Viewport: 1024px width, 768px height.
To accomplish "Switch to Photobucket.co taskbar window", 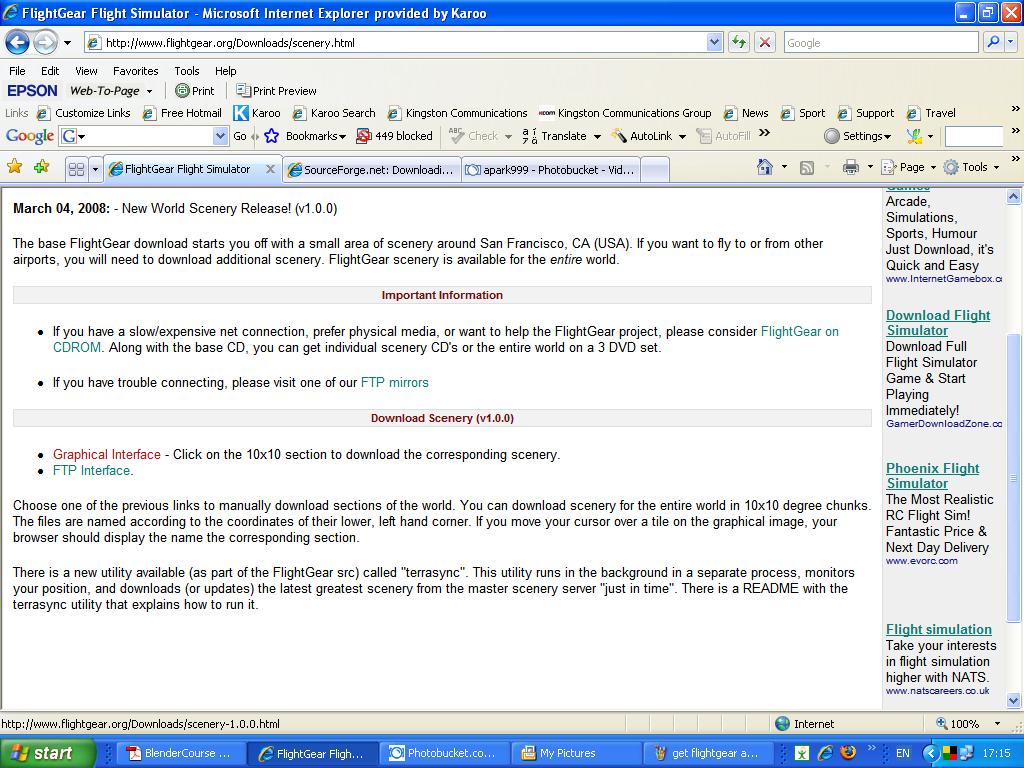I will [445, 753].
